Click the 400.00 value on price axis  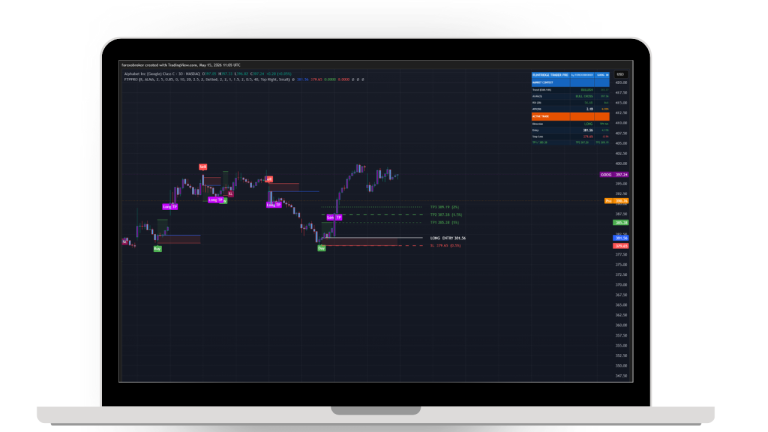pyautogui.click(x=621, y=164)
